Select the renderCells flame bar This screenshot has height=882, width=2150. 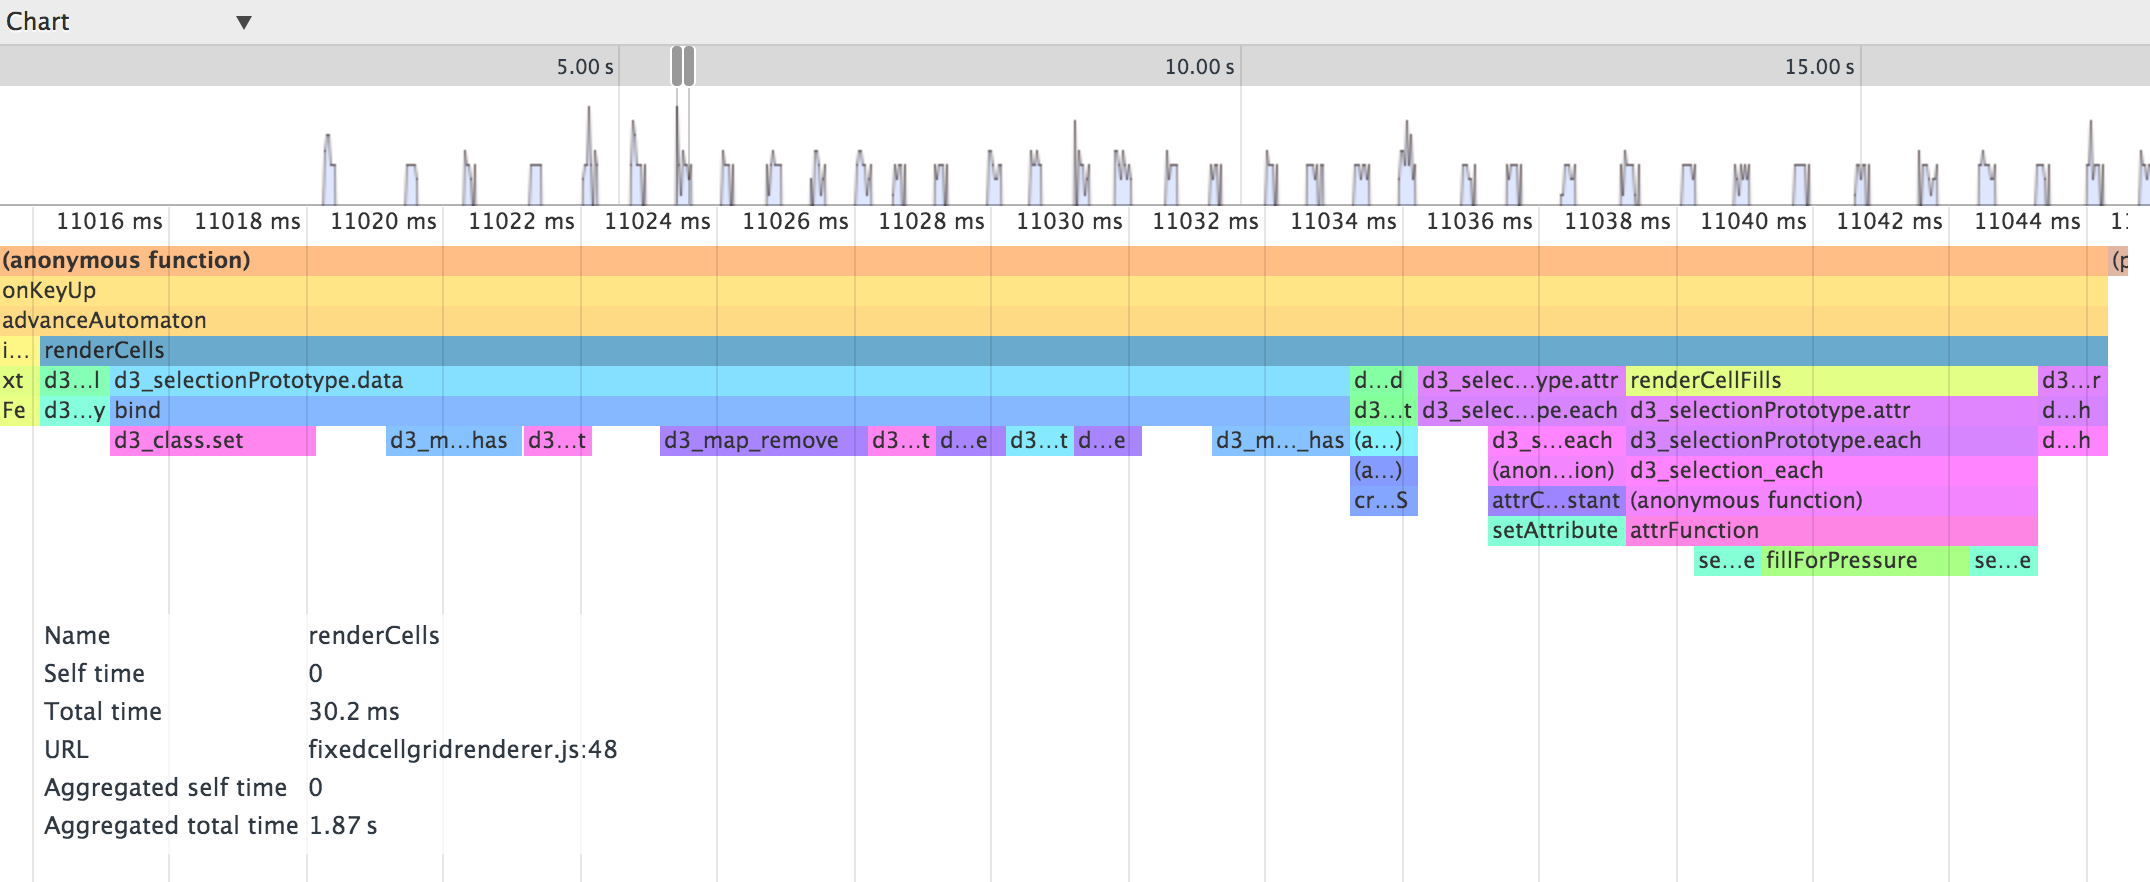pyautogui.click(x=1074, y=350)
